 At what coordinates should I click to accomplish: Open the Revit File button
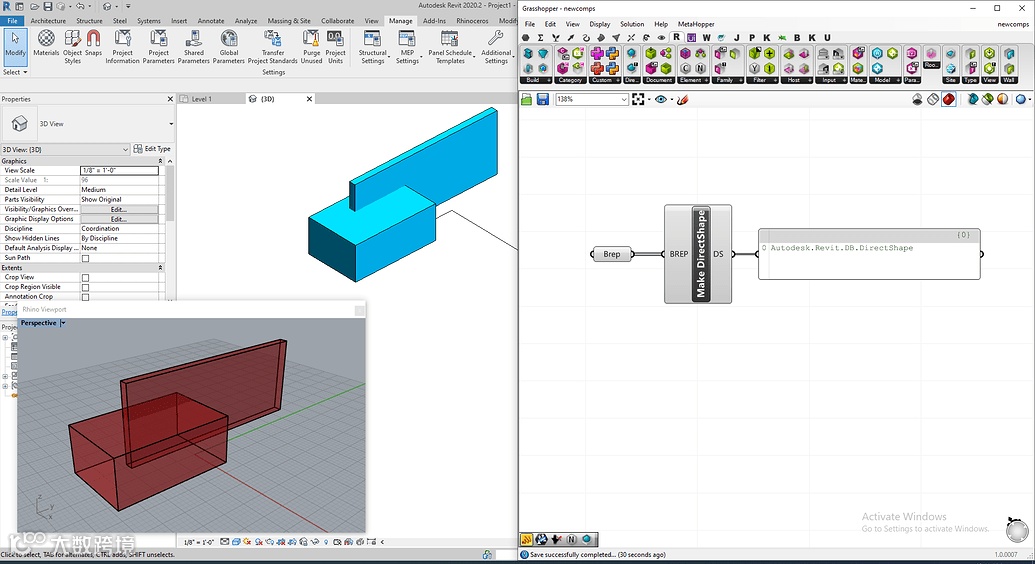[12, 20]
